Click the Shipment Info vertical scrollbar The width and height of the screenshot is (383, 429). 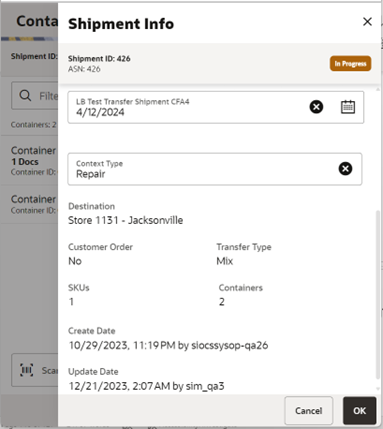point(378,294)
